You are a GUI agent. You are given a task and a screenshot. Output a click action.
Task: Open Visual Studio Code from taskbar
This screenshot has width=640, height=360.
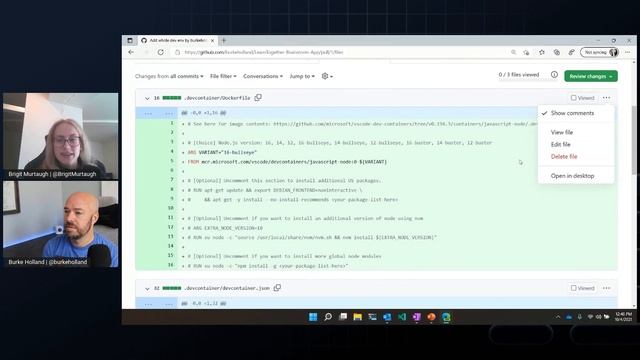[x=402, y=317]
